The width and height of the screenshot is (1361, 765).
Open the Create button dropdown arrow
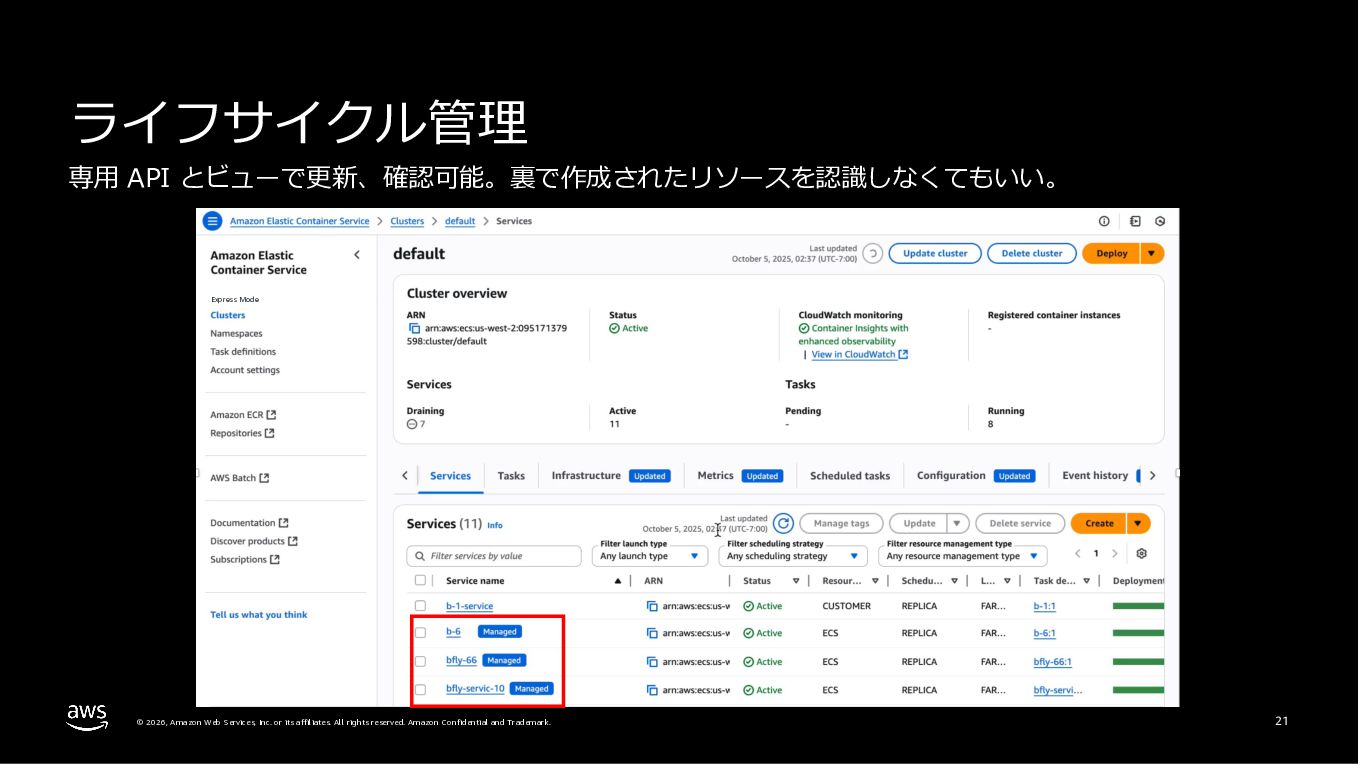pos(1138,523)
